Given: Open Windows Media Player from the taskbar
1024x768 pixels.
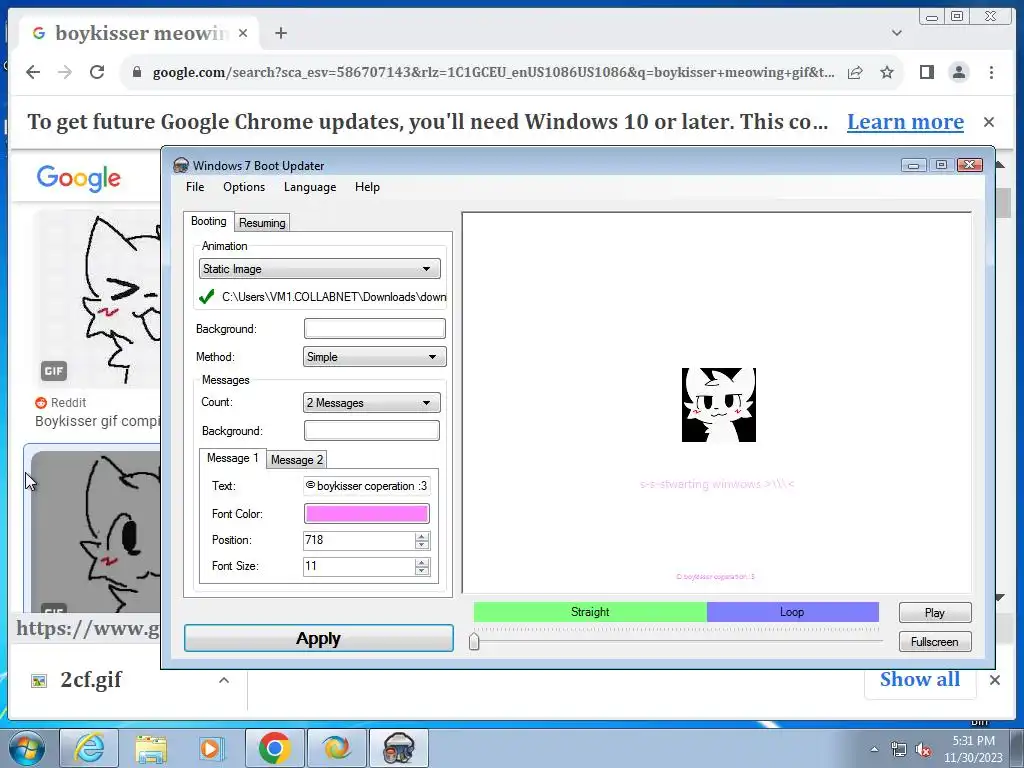Looking at the screenshot, I should pos(210,748).
